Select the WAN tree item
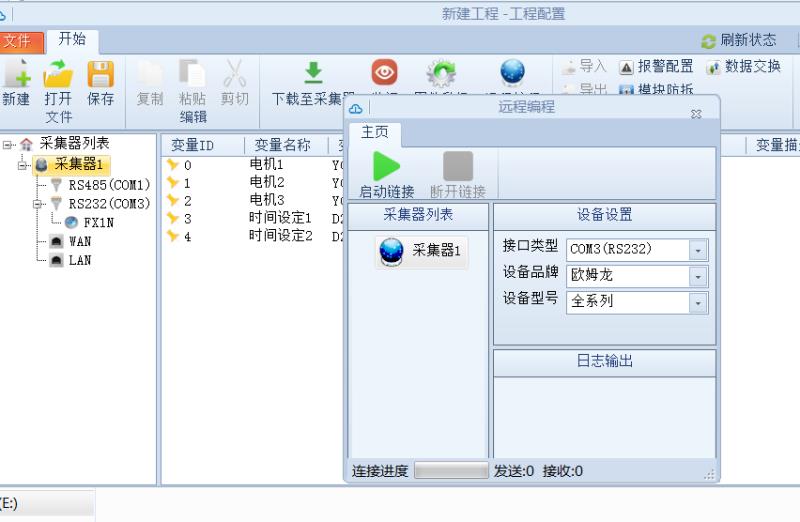Image resolution: width=800 pixels, height=522 pixels. [79, 241]
